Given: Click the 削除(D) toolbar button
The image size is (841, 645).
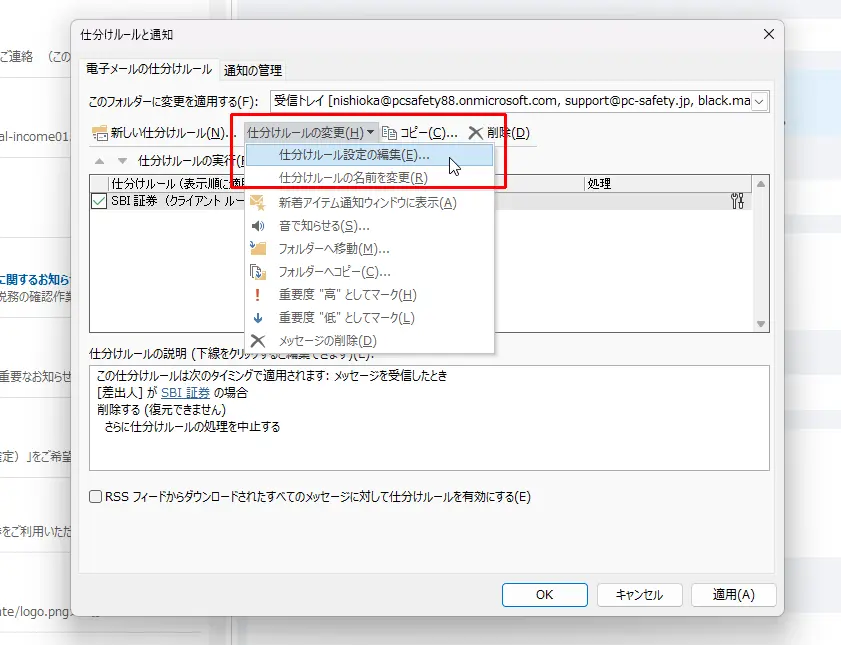Looking at the screenshot, I should click(x=499, y=133).
